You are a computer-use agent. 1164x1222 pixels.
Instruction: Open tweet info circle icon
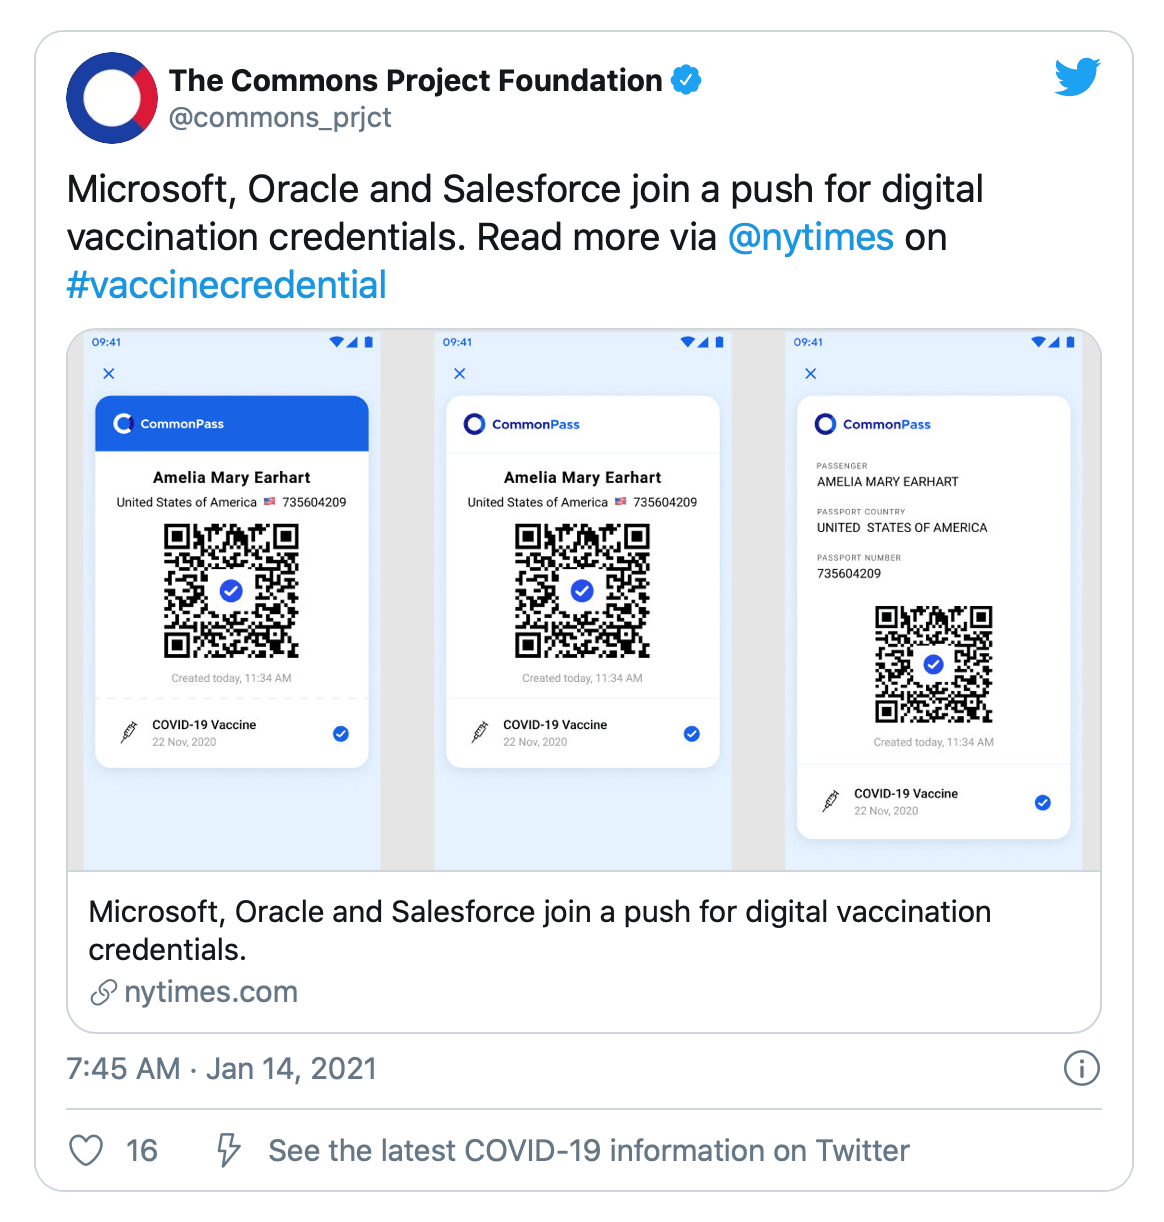pyautogui.click(x=1082, y=1068)
